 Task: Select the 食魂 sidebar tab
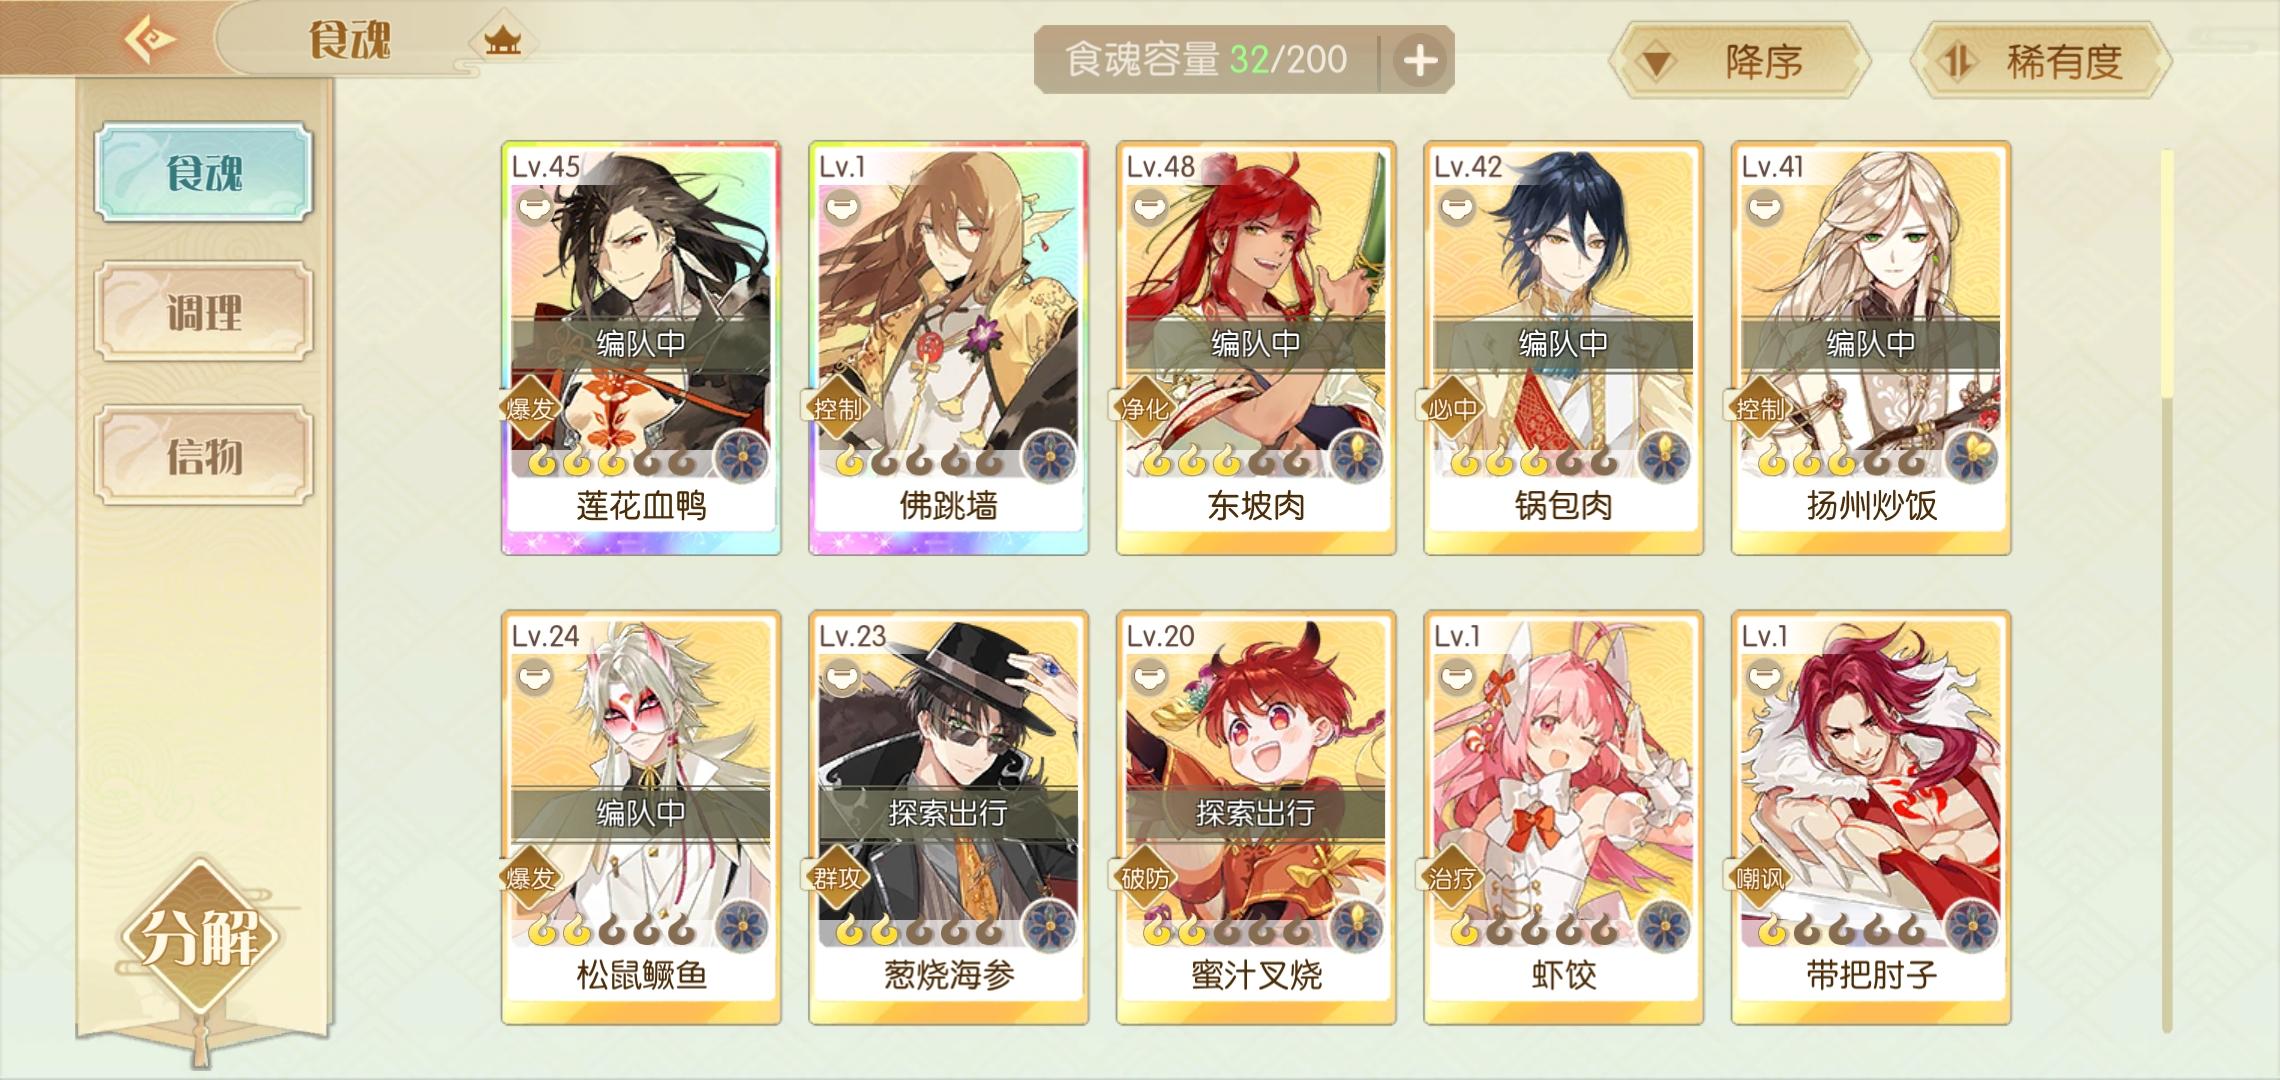pos(204,172)
